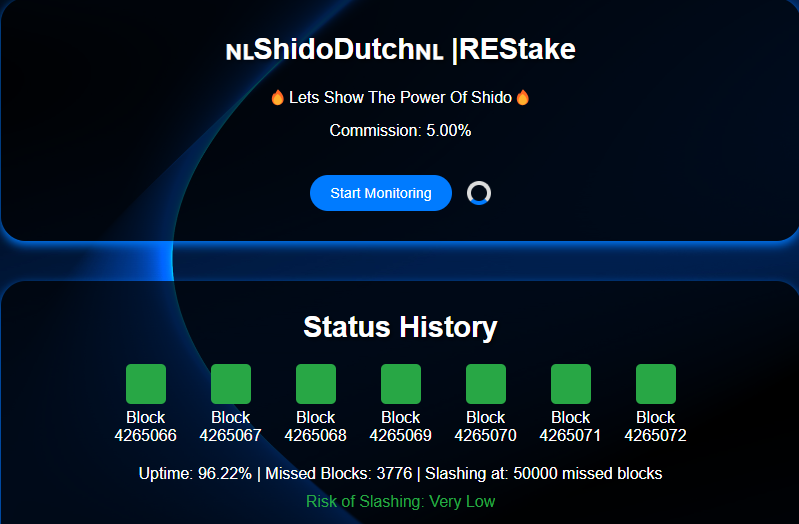Select the green status square for Block 4265069
799x524 pixels.
(x=401, y=384)
